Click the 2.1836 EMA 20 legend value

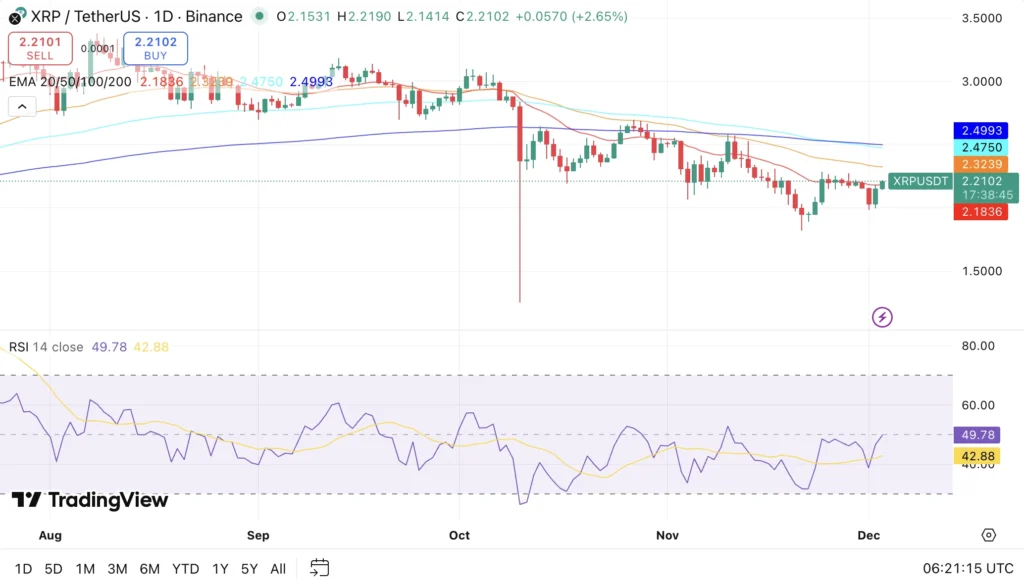[x=161, y=82]
